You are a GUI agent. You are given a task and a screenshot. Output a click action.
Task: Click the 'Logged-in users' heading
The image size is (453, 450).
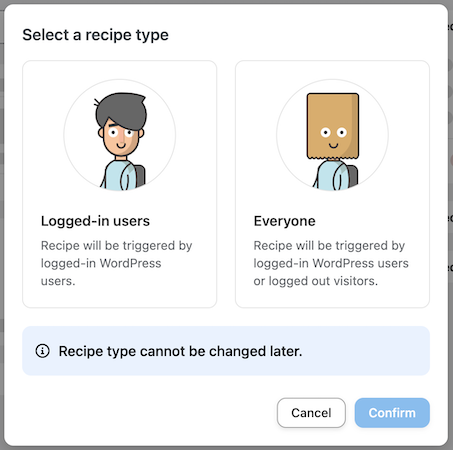click(95, 221)
